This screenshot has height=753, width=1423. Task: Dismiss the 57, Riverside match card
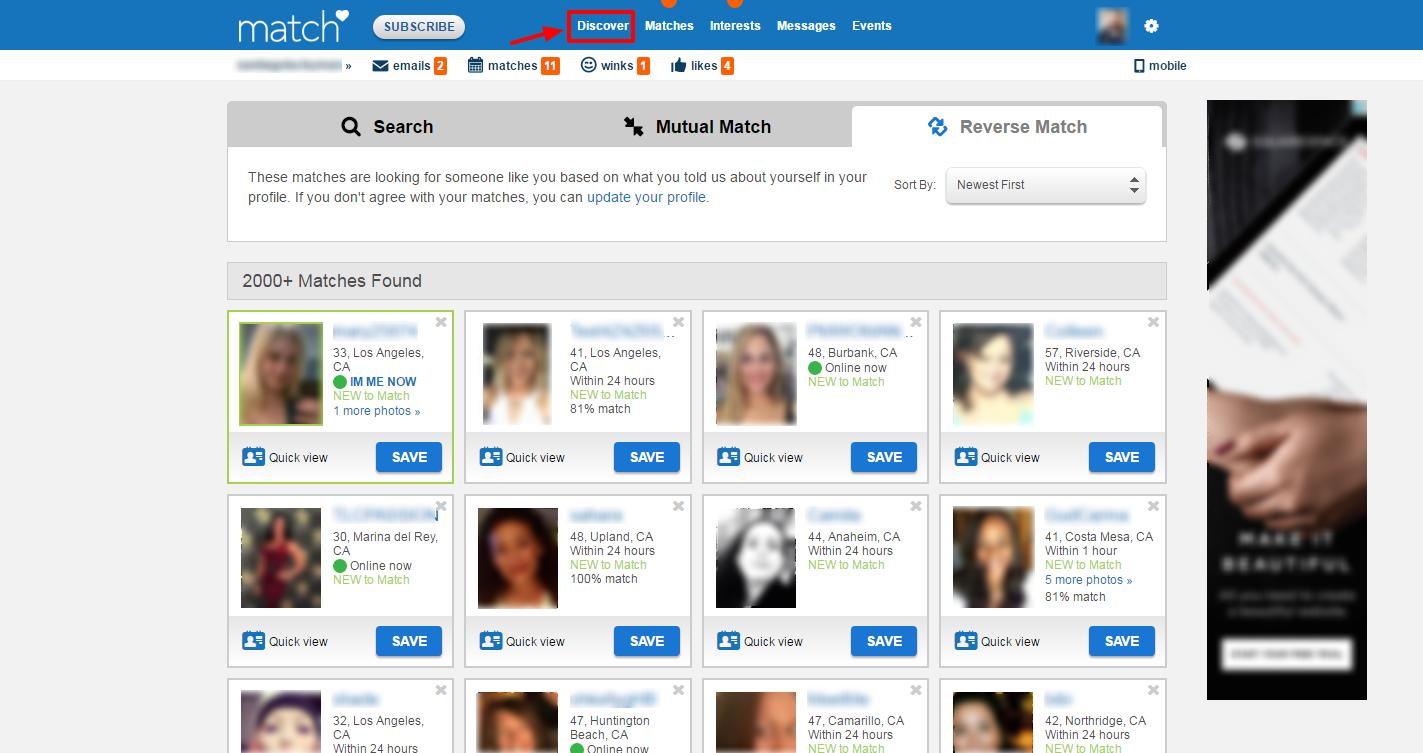tap(1153, 322)
